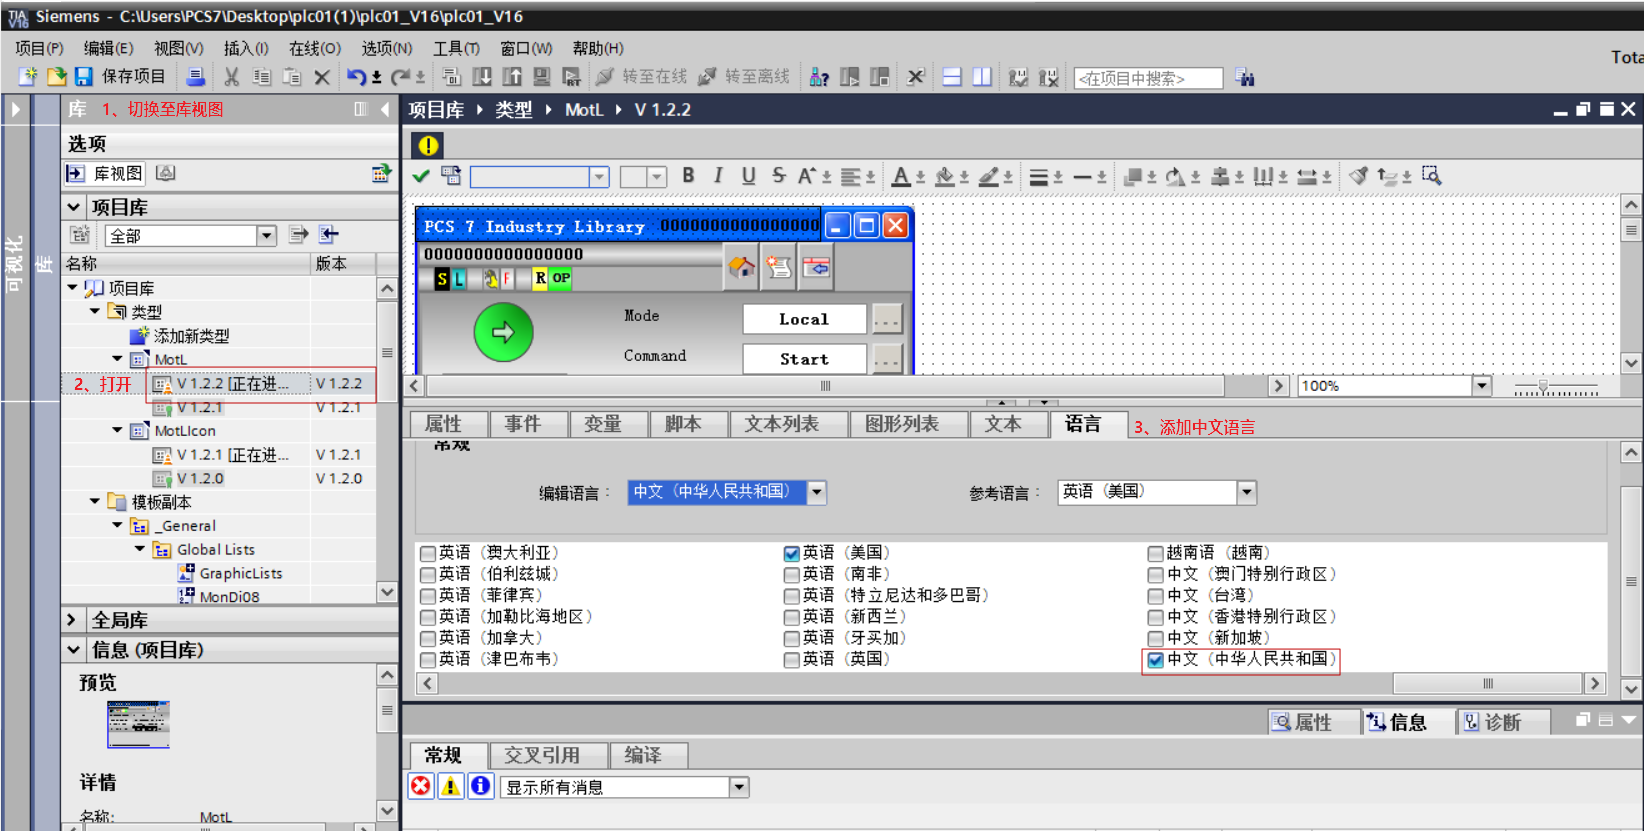Screen dimensions: 1644x831
Task: Click the yellow warning icon above faceplate toolbar
Action: click(x=428, y=145)
